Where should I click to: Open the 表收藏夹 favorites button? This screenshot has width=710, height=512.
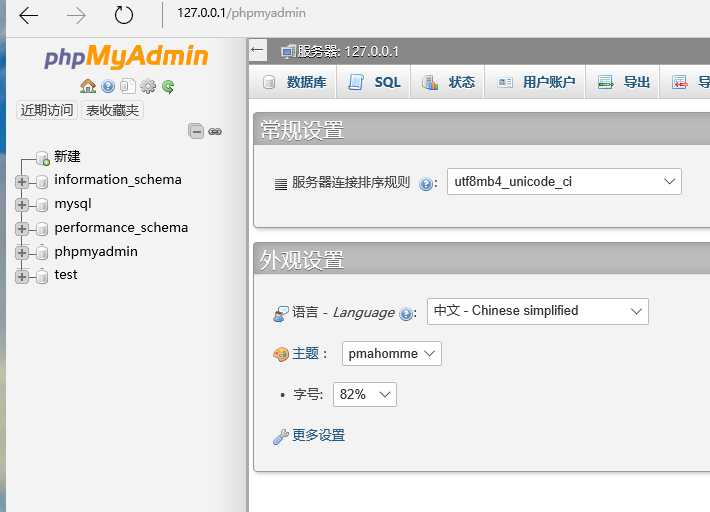pyautogui.click(x=112, y=110)
